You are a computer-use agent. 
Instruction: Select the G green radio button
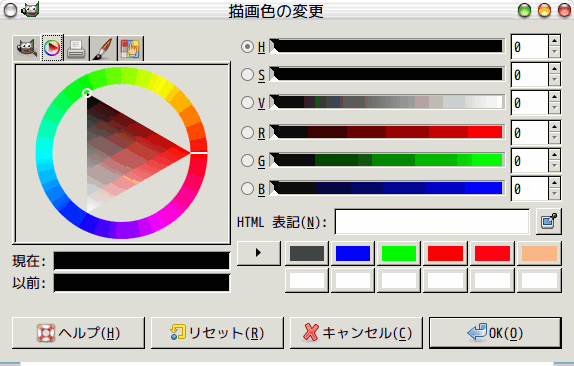[247, 160]
